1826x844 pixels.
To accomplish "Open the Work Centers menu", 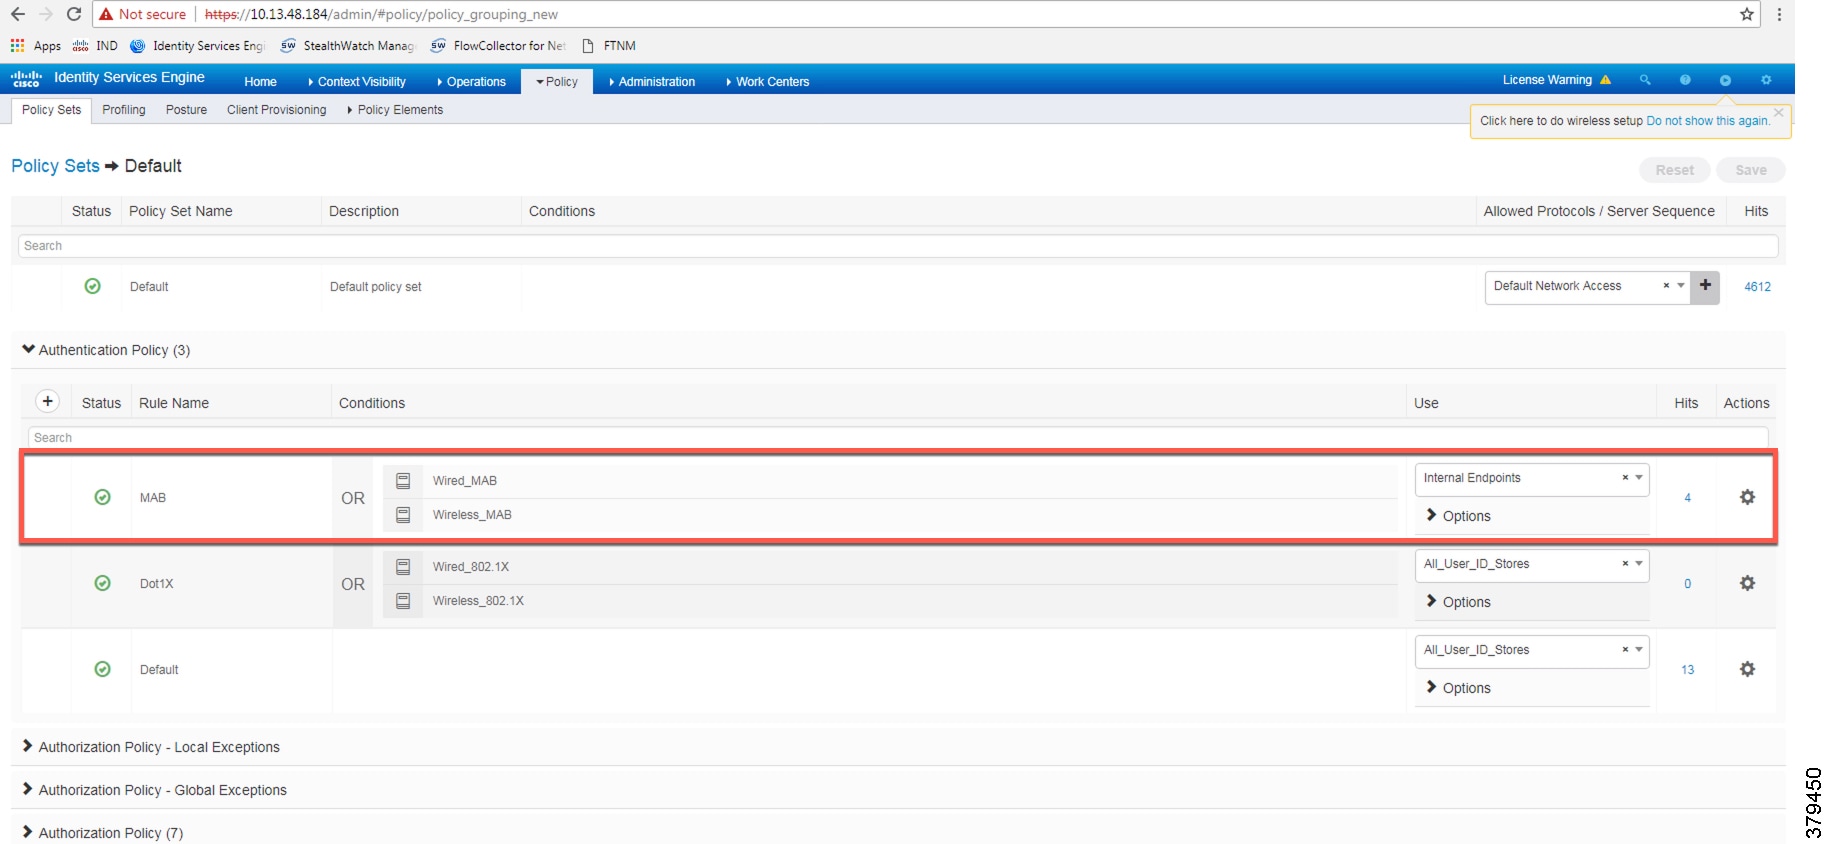I will point(768,82).
